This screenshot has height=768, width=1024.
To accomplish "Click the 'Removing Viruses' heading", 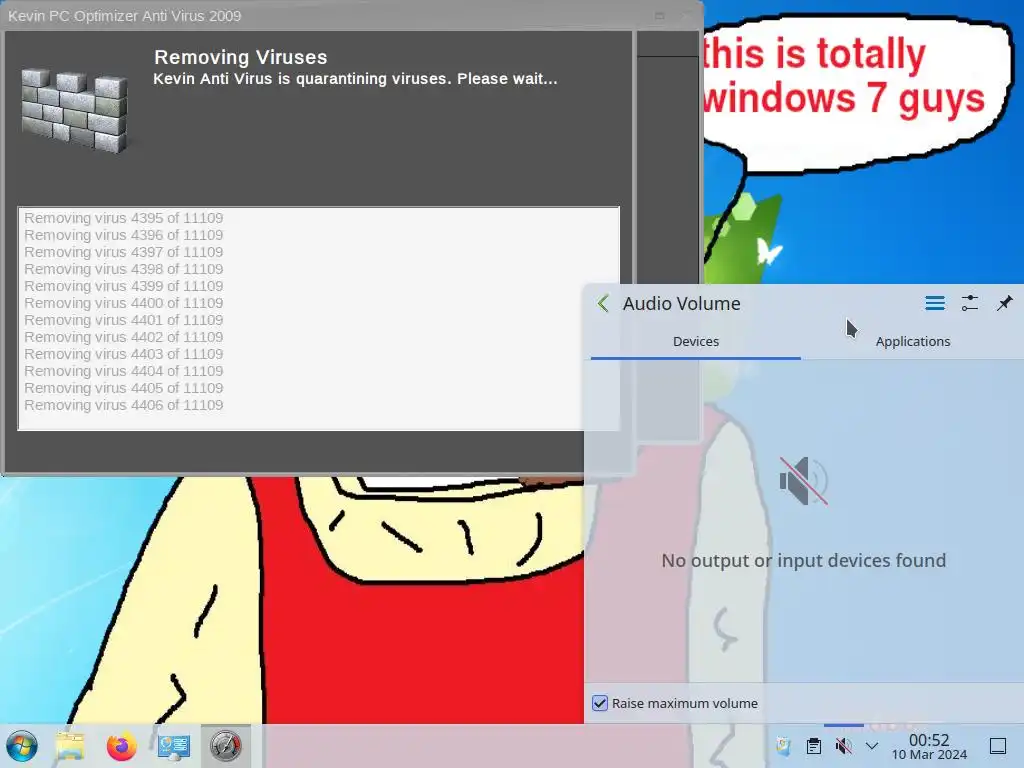I will pyautogui.click(x=240, y=57).
